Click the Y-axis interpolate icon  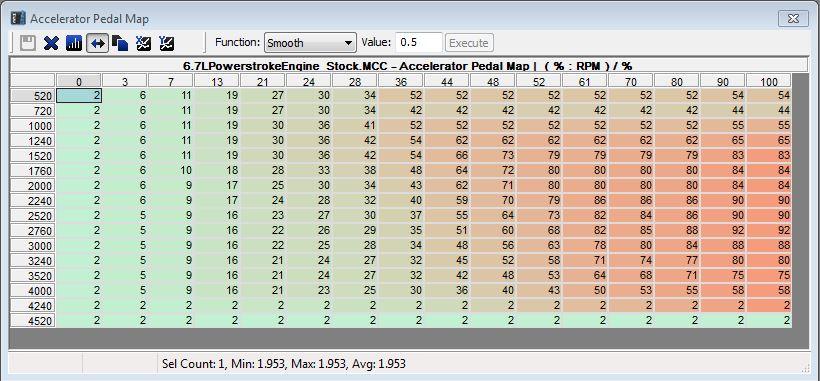[166, 43]
